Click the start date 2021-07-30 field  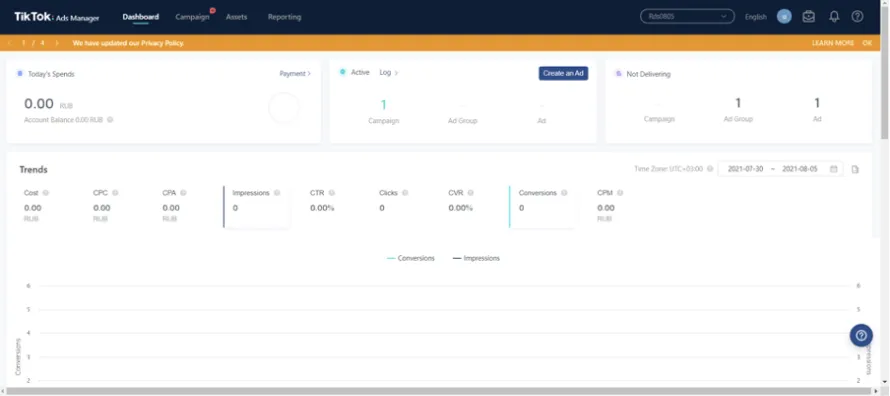tap(745, 169)
